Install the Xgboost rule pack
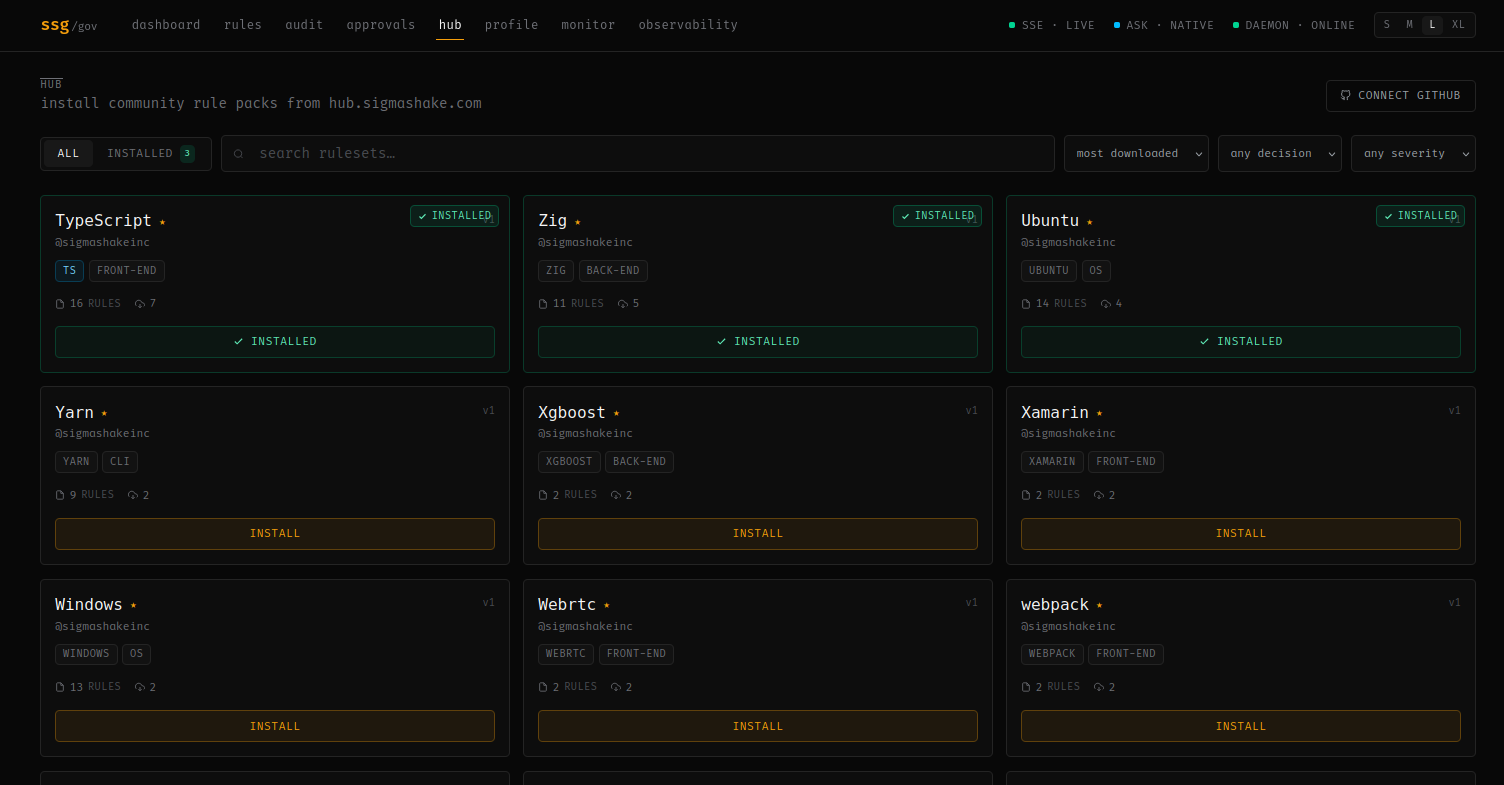The image size is (1504, 785). pyautogui.click(x=758, y=534)
